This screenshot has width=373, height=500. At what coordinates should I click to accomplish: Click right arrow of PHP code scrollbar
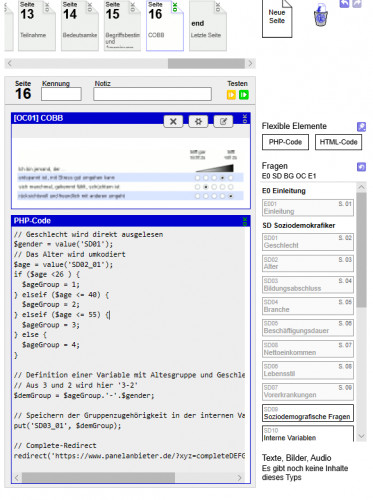(x=239, y=478)
